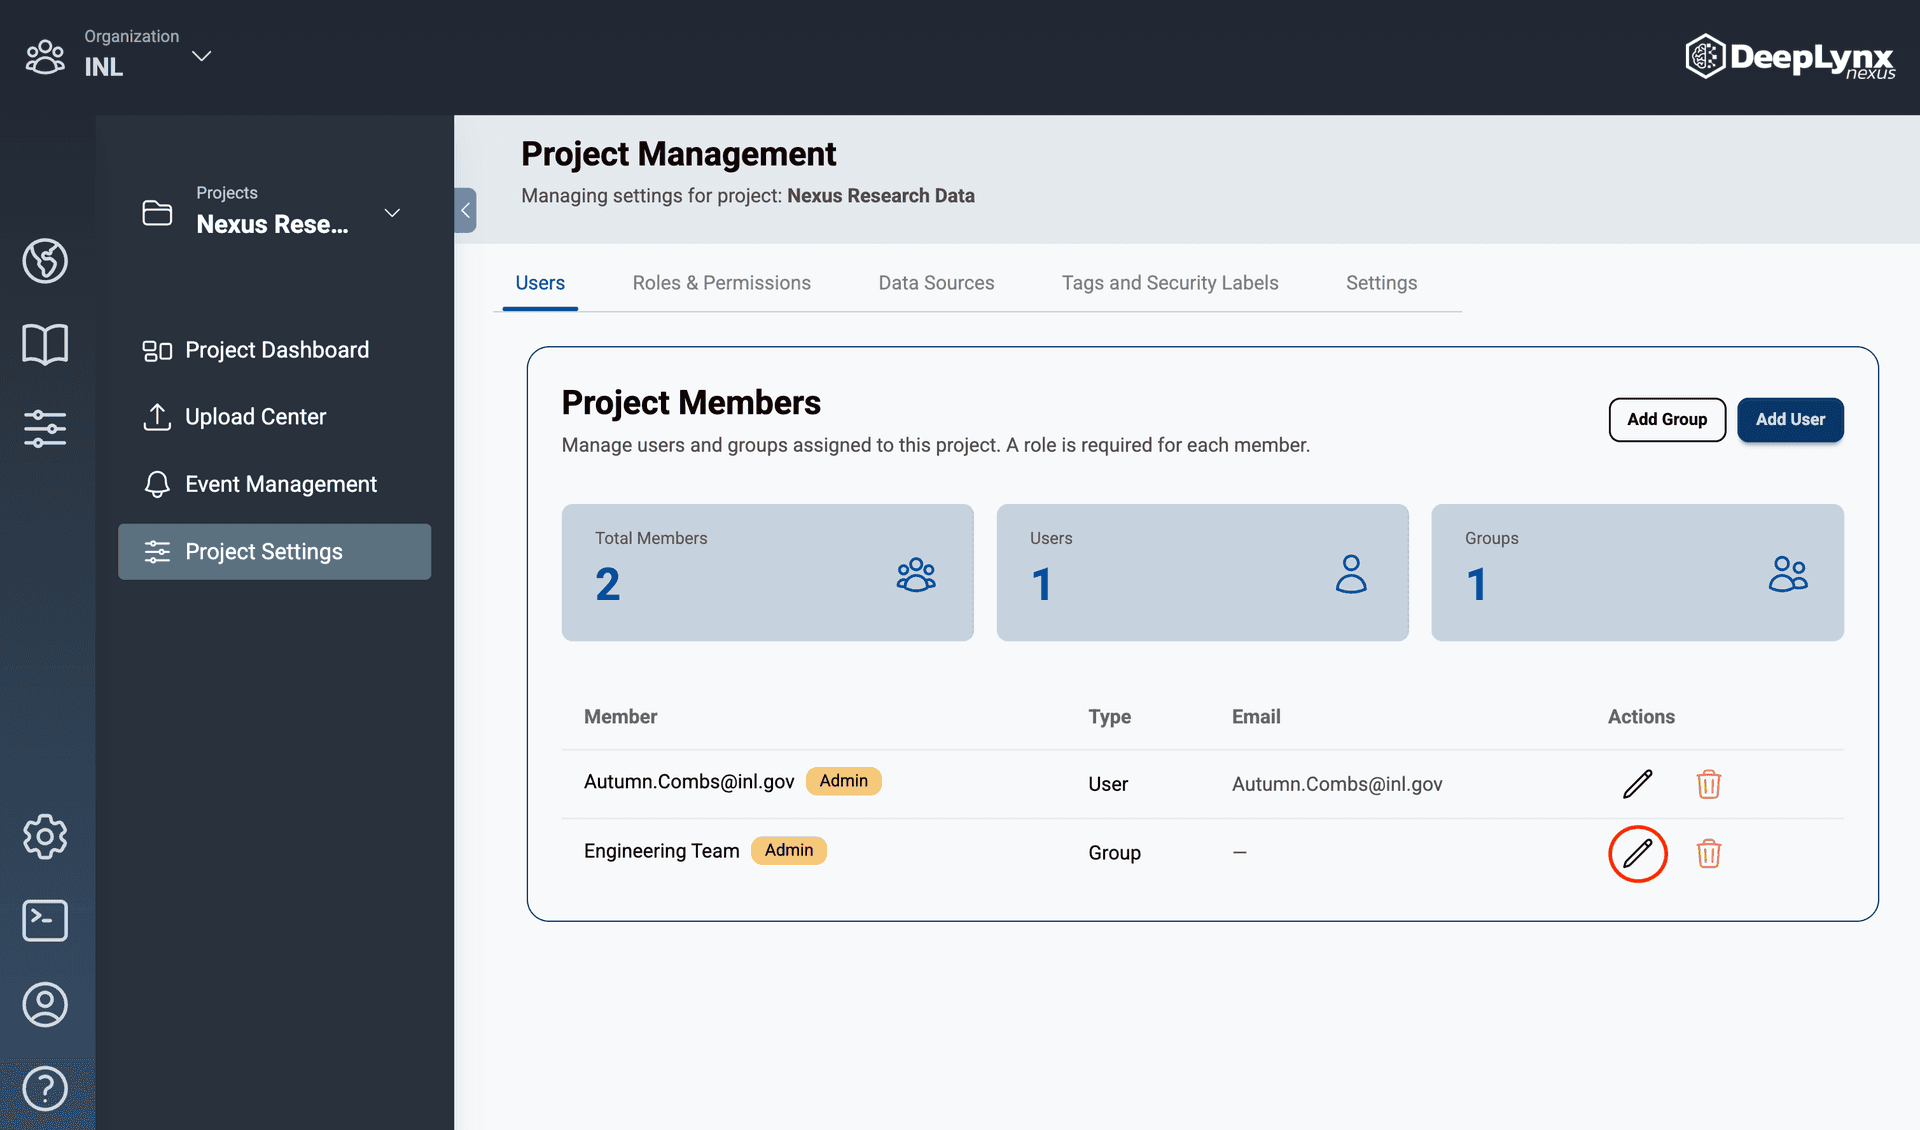The height and width of the screenshot is (1130, 1920).
Task: Delete Autumn.Combs@inl.gov using the trash icon
Action: (1708, 784)
